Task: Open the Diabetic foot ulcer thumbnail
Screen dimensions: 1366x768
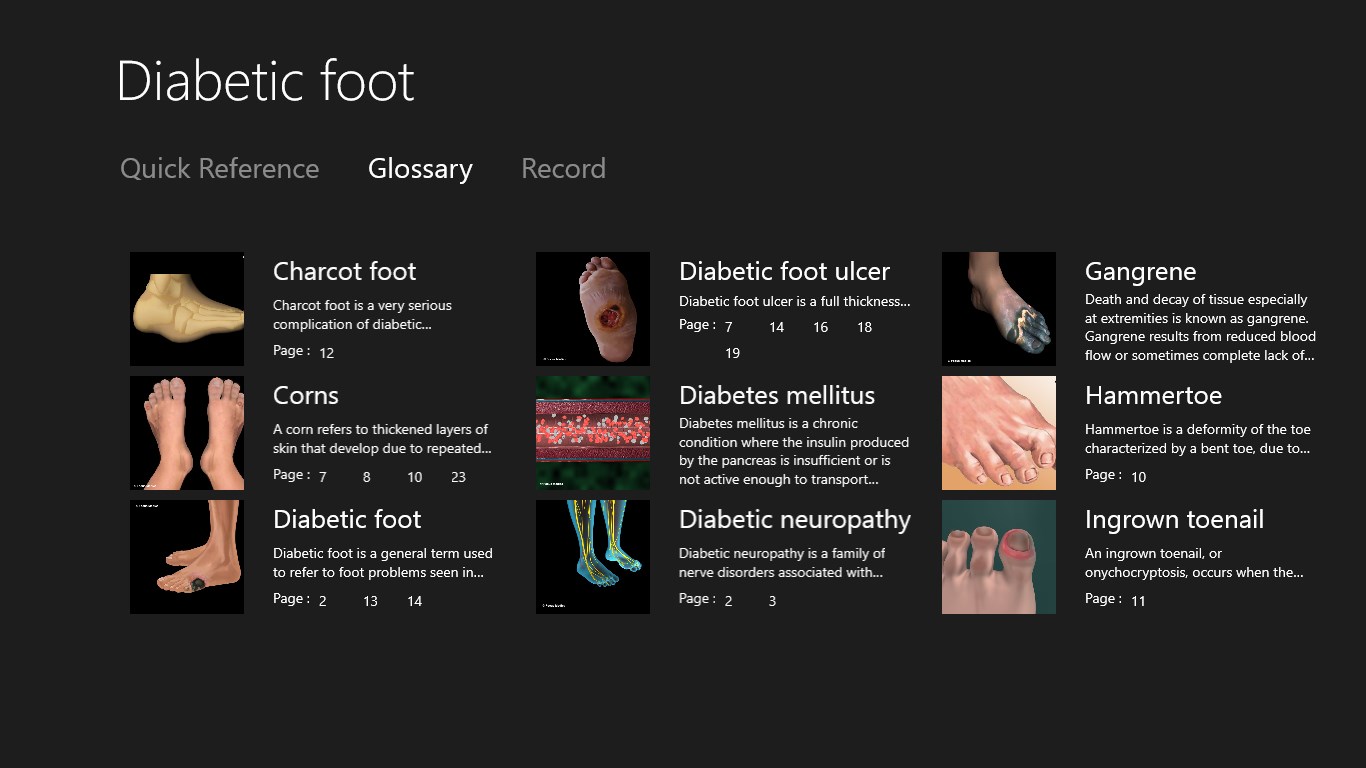Action: click(593, 309)
